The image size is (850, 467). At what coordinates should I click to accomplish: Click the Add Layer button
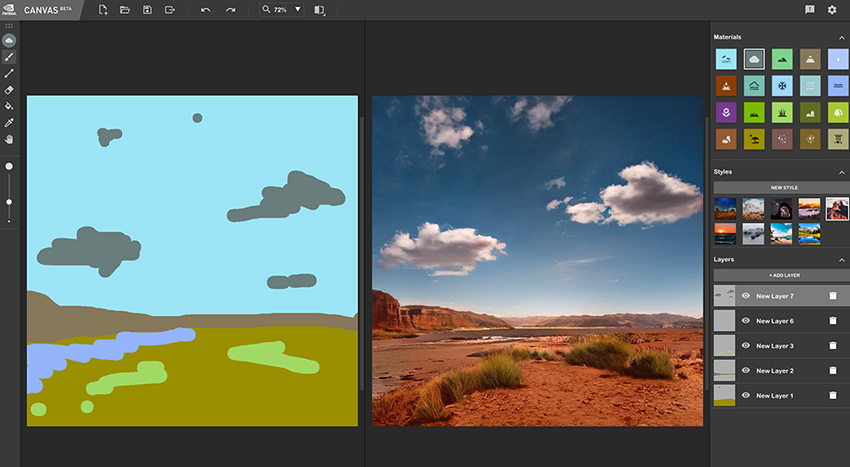tap(783, 275)
